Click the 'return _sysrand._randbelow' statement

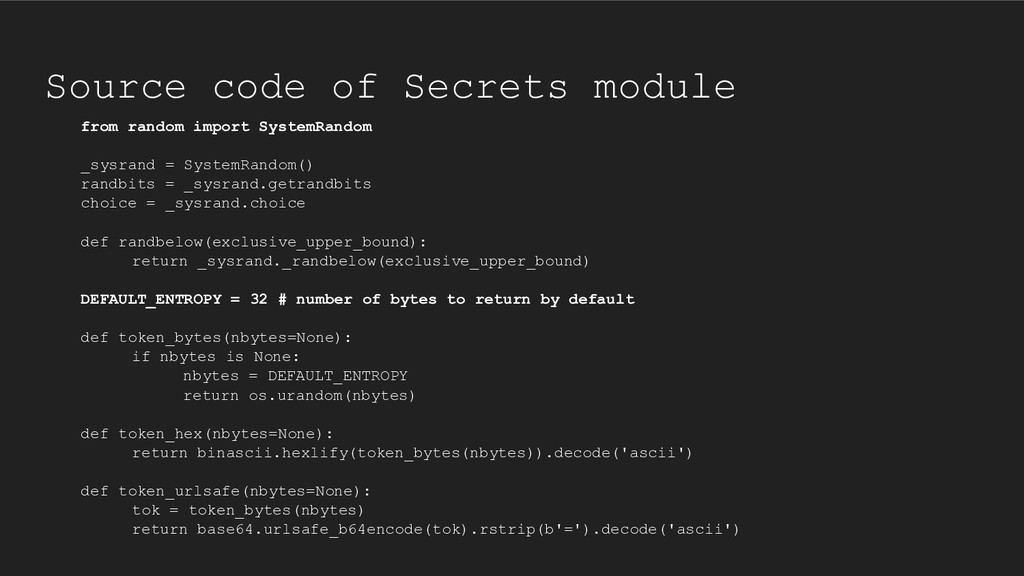(x=360, y=261)
